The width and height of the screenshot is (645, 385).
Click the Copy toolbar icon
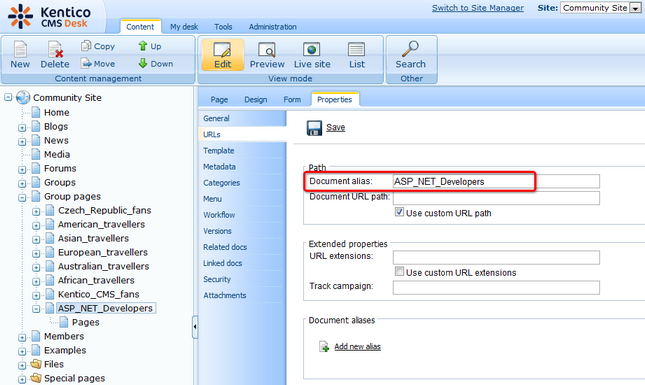(x=86, y=46)
